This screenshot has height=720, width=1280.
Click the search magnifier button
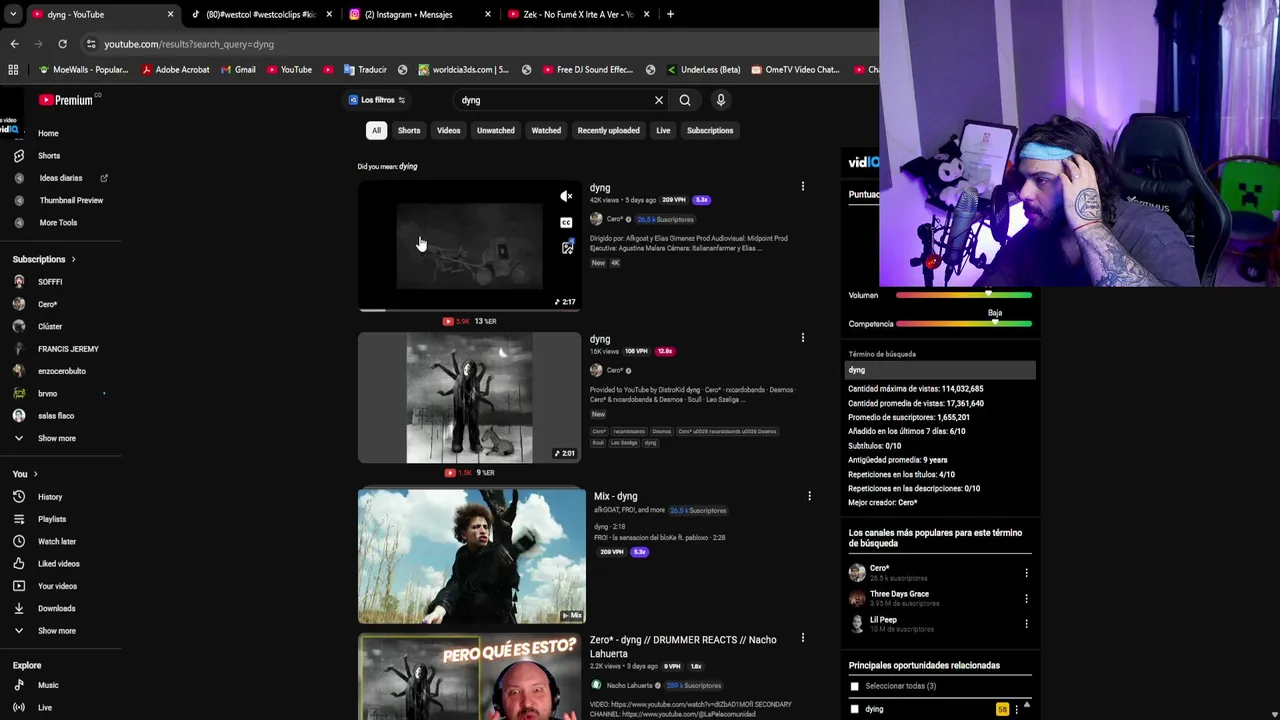pos(685,100)
